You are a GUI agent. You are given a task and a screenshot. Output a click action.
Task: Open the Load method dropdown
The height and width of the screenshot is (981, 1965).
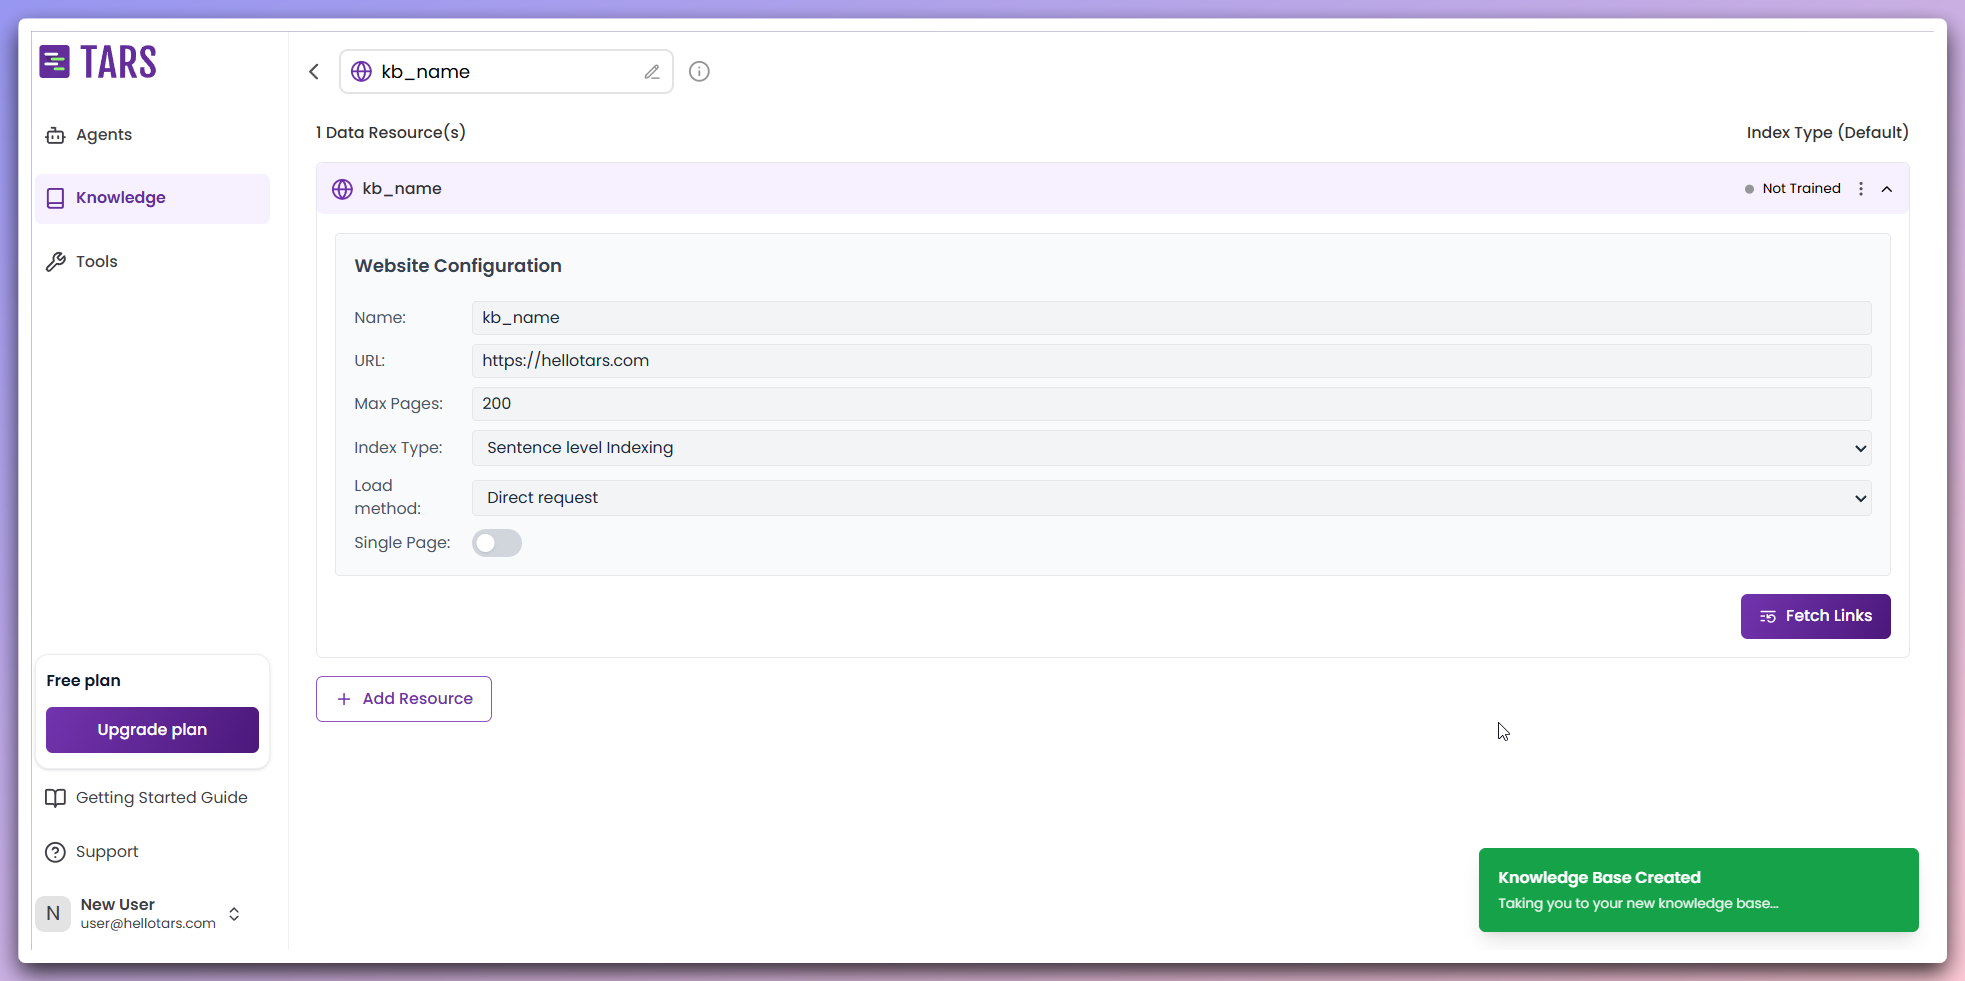tap(1171, 498)
